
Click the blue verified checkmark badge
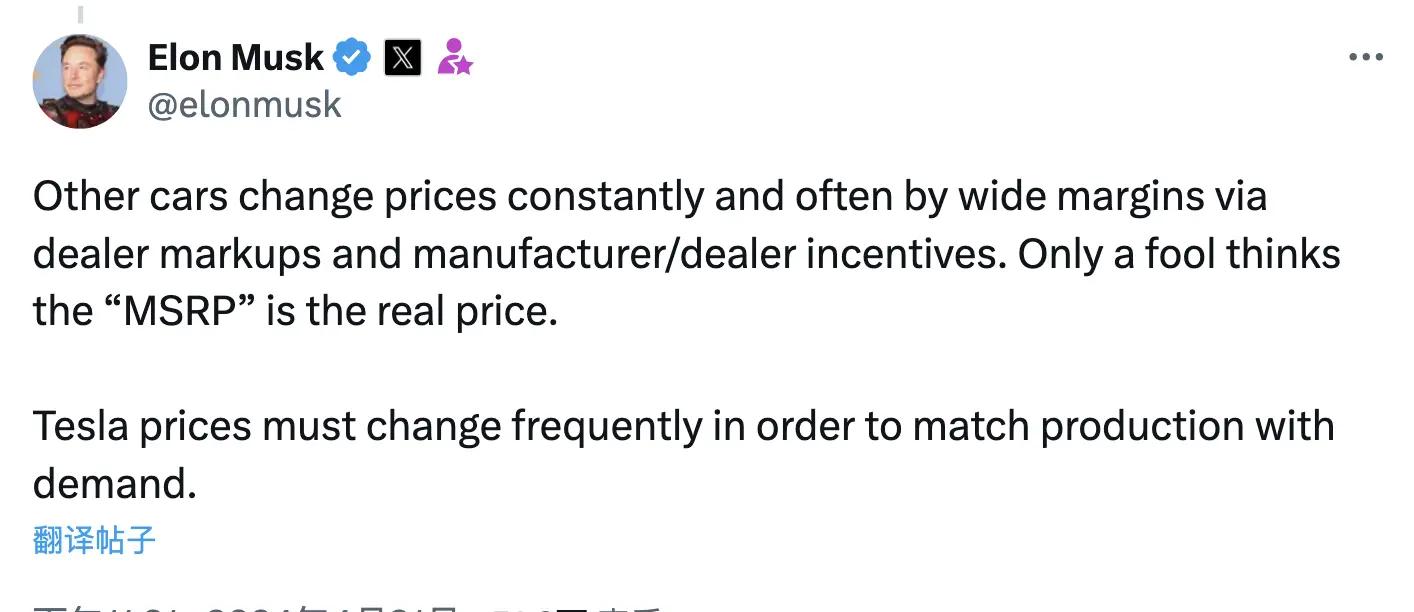pos(352,58)
